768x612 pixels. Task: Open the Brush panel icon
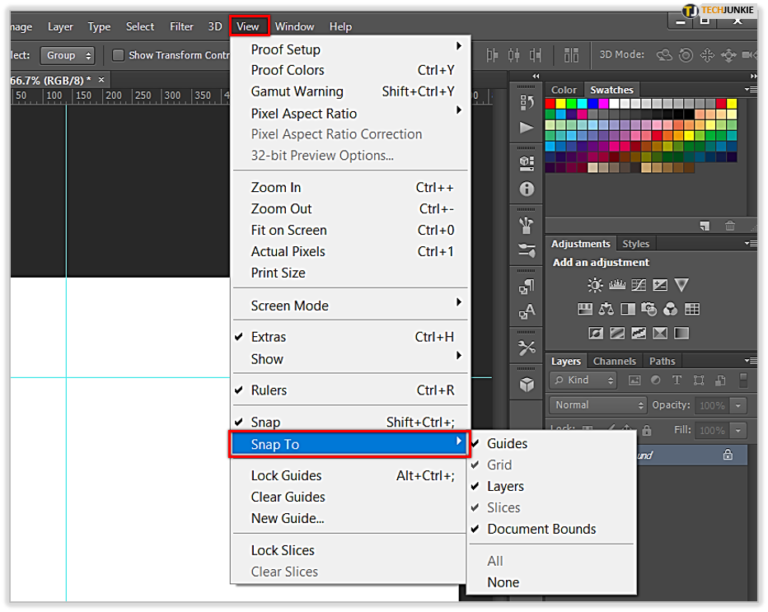point(527,225)
